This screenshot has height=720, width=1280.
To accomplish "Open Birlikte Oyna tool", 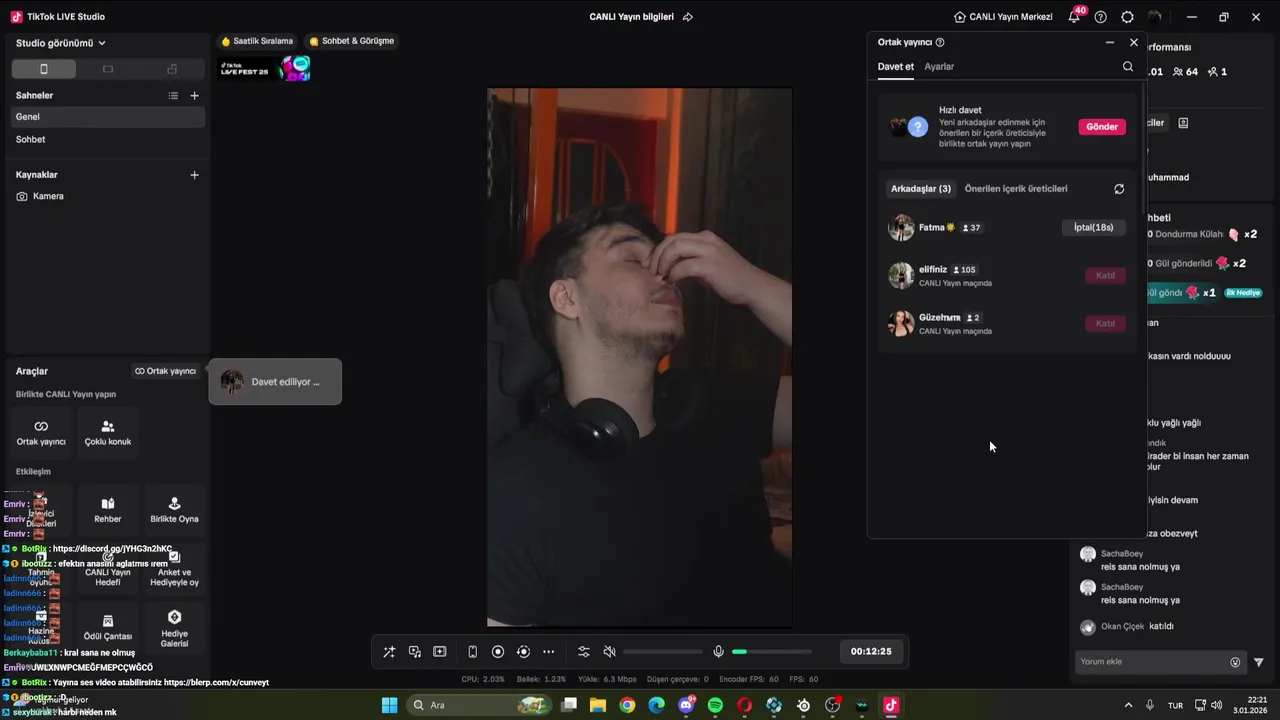I will (x=174, y=510).
